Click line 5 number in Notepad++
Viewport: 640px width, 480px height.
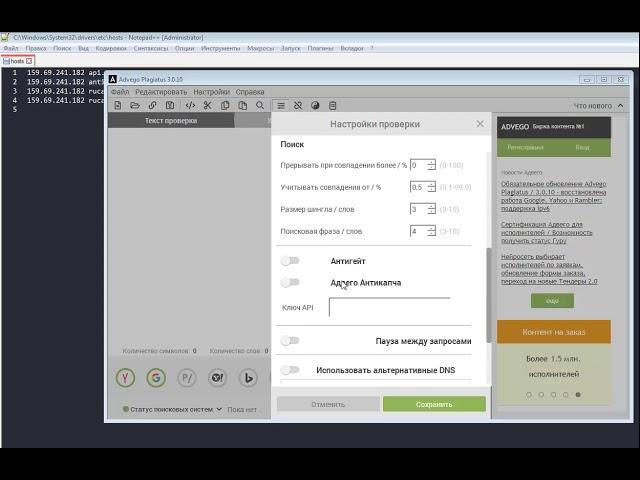15,109
